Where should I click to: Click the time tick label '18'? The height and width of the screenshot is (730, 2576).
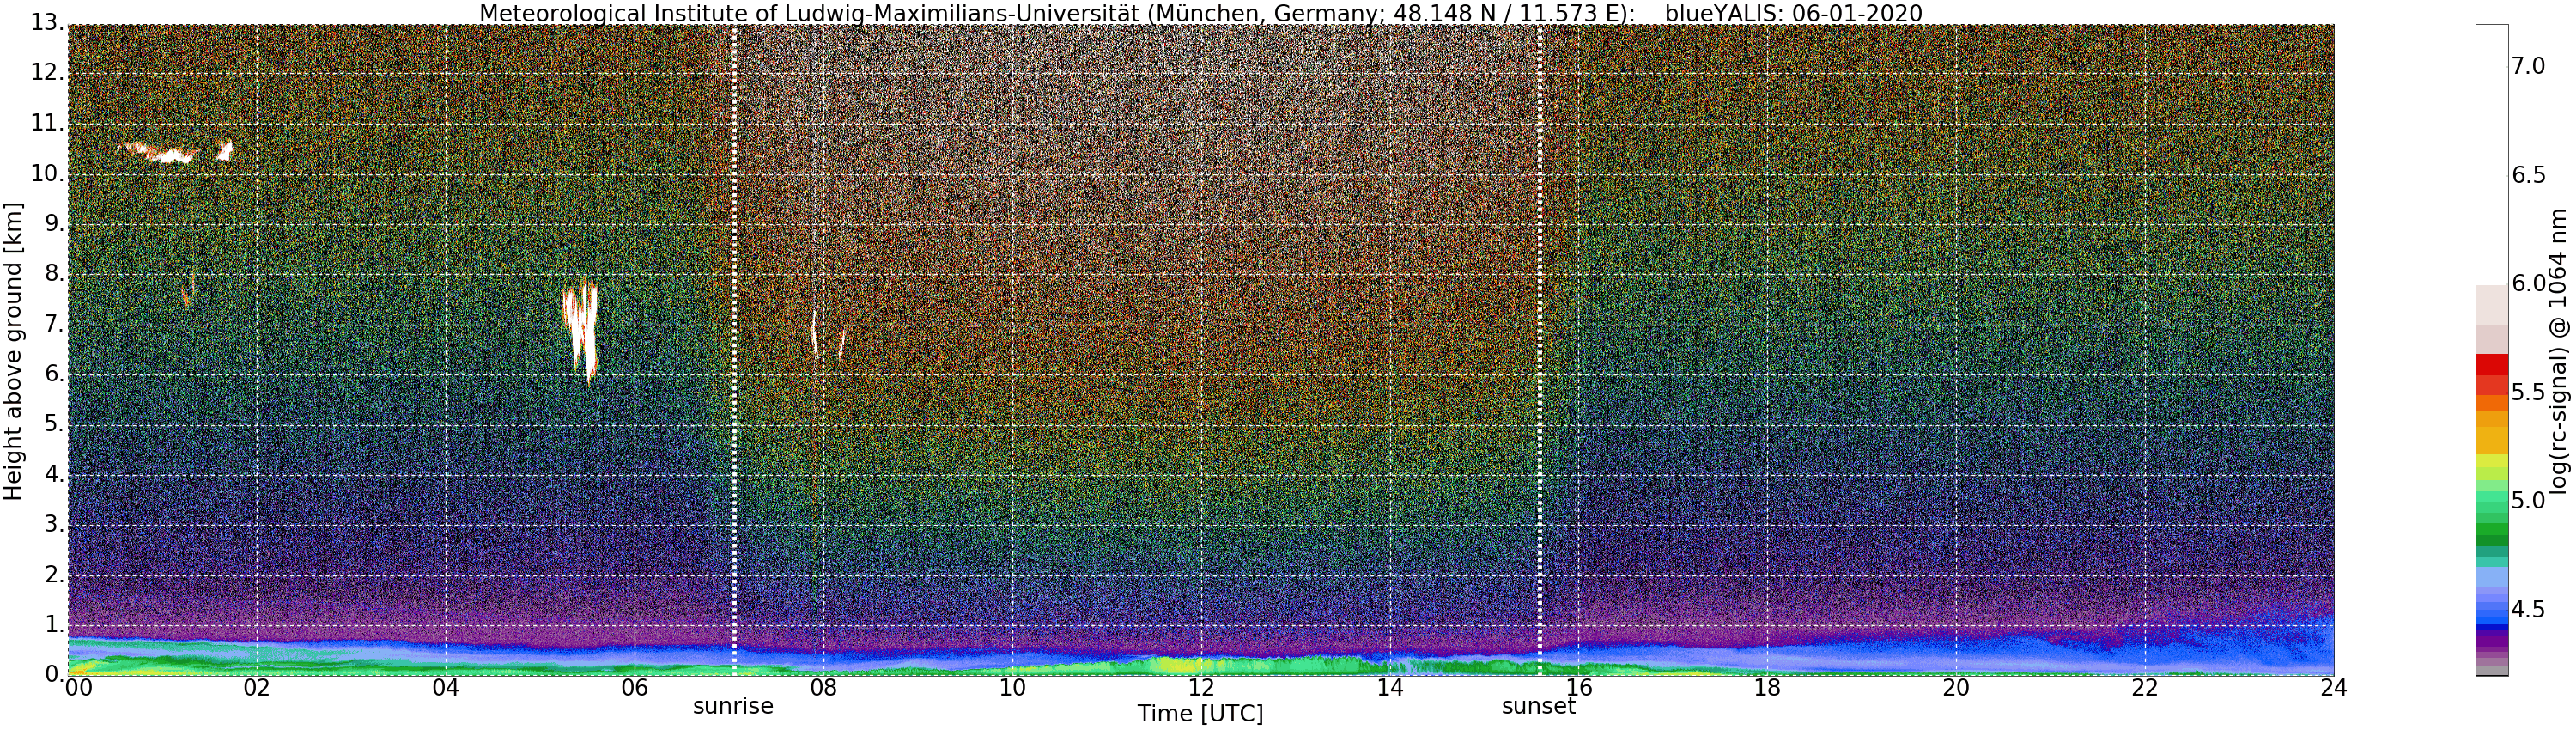tap(1767, 688)
